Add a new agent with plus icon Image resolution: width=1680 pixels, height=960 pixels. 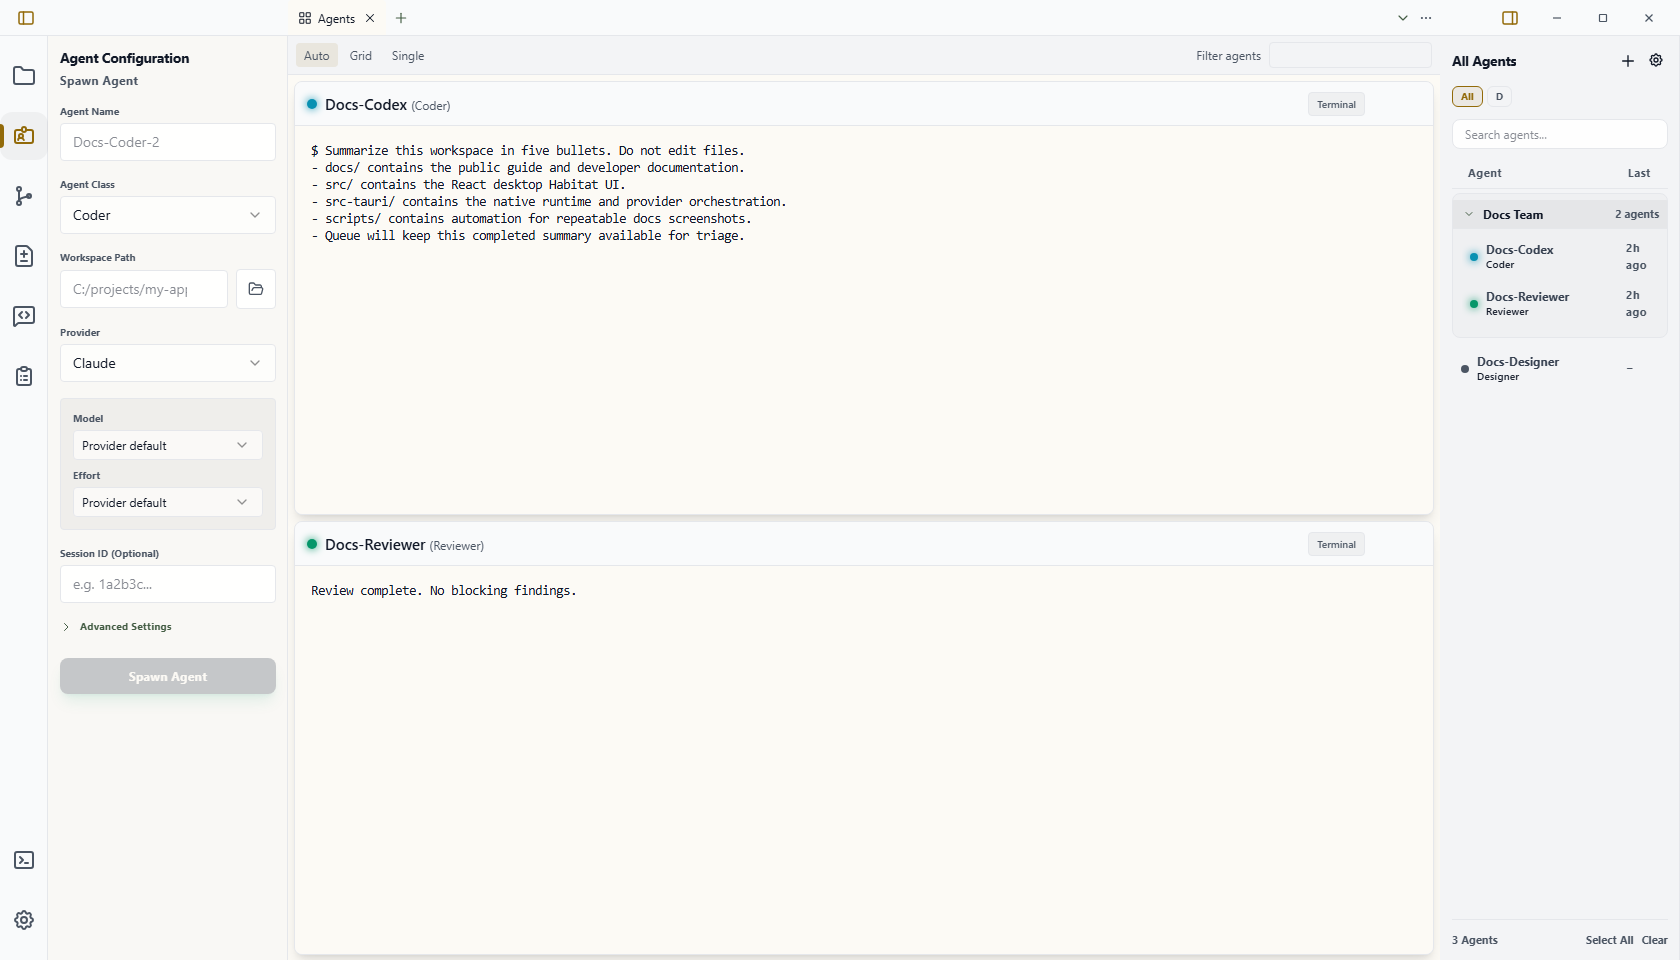1628,61
